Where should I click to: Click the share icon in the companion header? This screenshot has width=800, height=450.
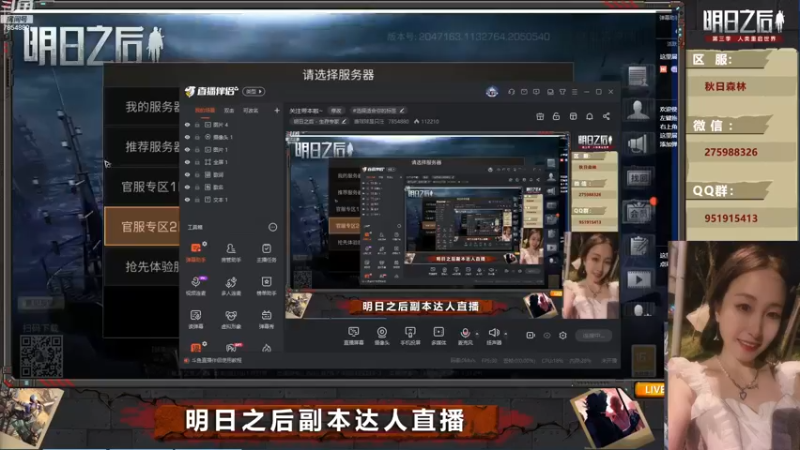[x=606, y=116]
